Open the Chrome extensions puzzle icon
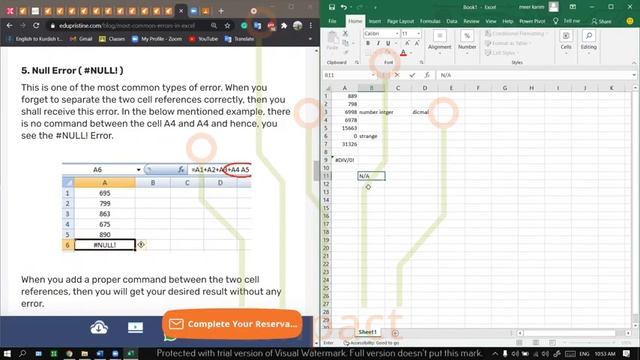 (x=284, y=25)
